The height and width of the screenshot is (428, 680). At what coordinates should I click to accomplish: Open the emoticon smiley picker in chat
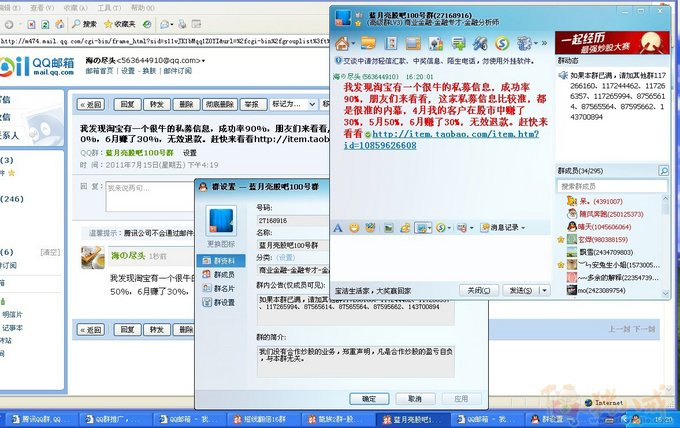pyautogui.click(x=353, y=228)
